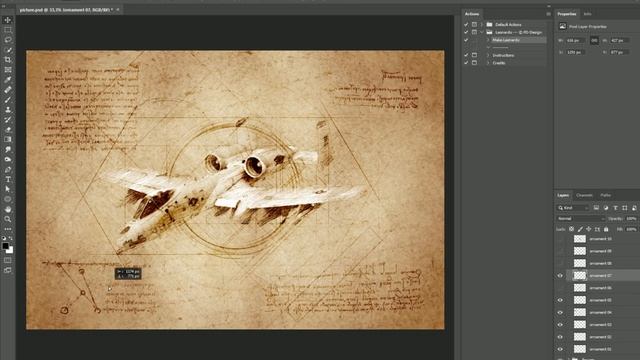Select the Frame tool
Viewport: 640px width, 360px height.
[7, 70]
